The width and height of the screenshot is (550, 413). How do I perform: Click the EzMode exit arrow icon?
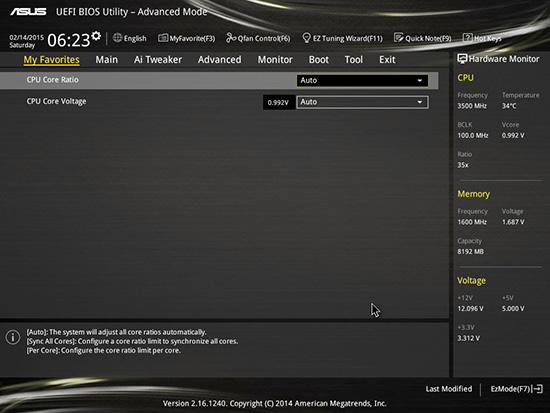tap(537, 389)
